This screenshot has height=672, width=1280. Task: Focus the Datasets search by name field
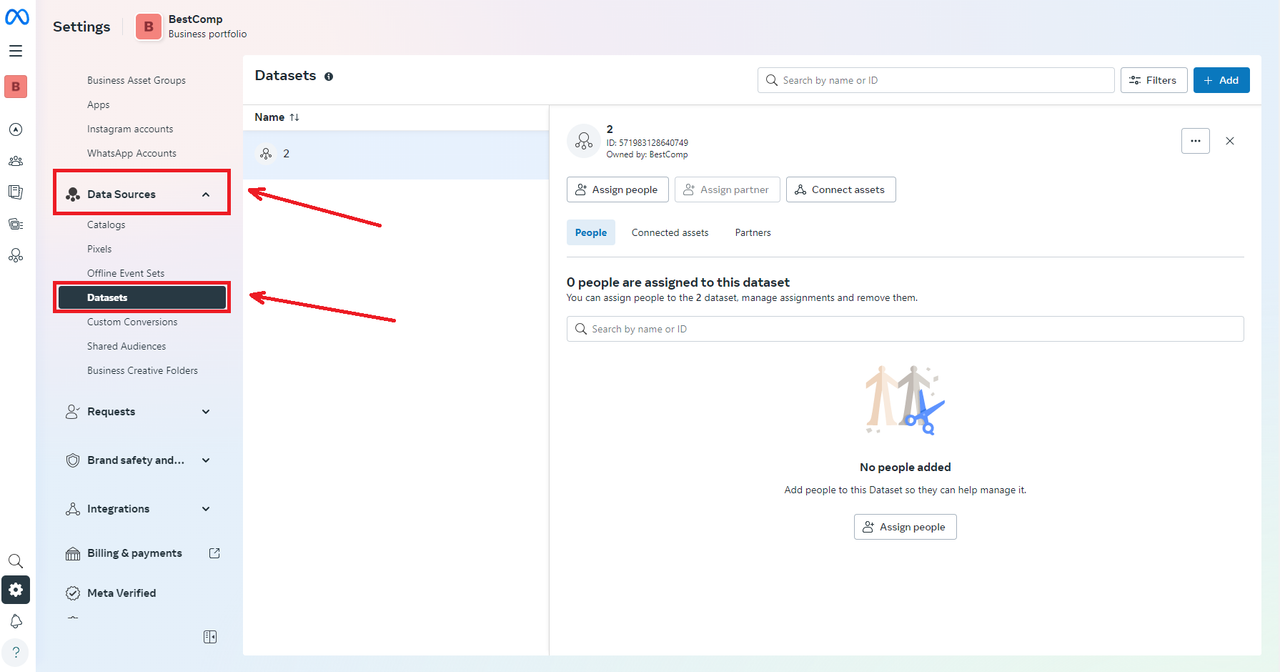coord(936,80)
